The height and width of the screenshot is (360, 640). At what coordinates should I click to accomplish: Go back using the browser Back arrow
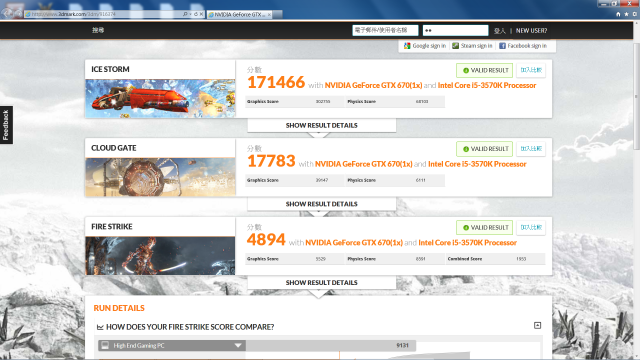tap(7, 13)
